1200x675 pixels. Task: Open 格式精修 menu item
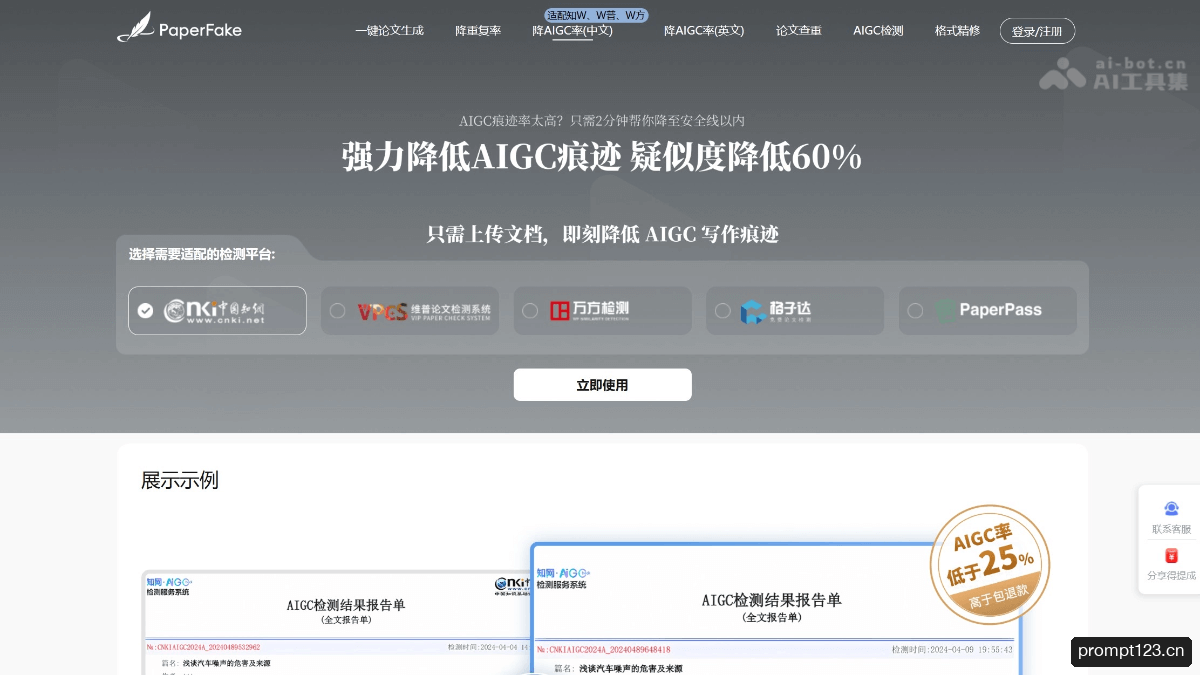tap(957, 31)
